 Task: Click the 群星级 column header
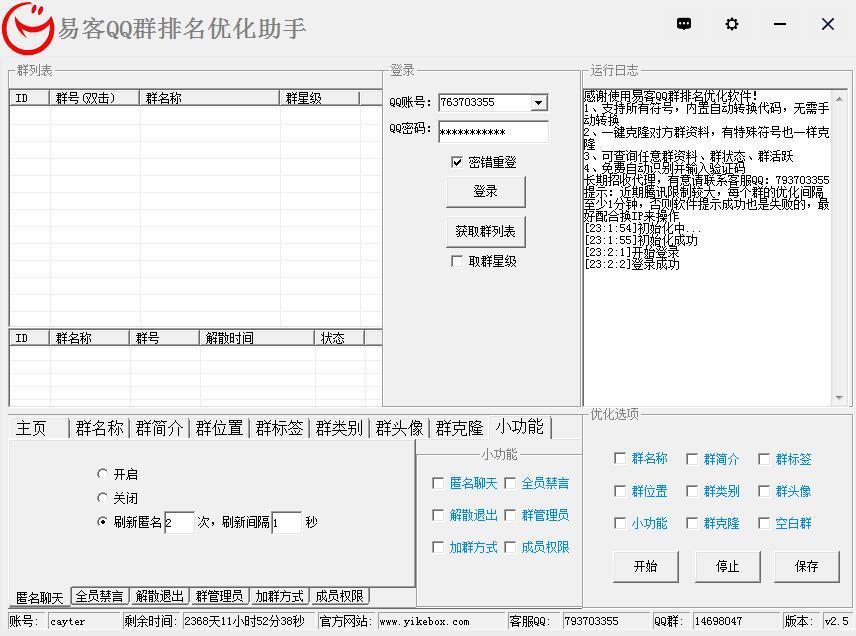click(x=319, y=98)
